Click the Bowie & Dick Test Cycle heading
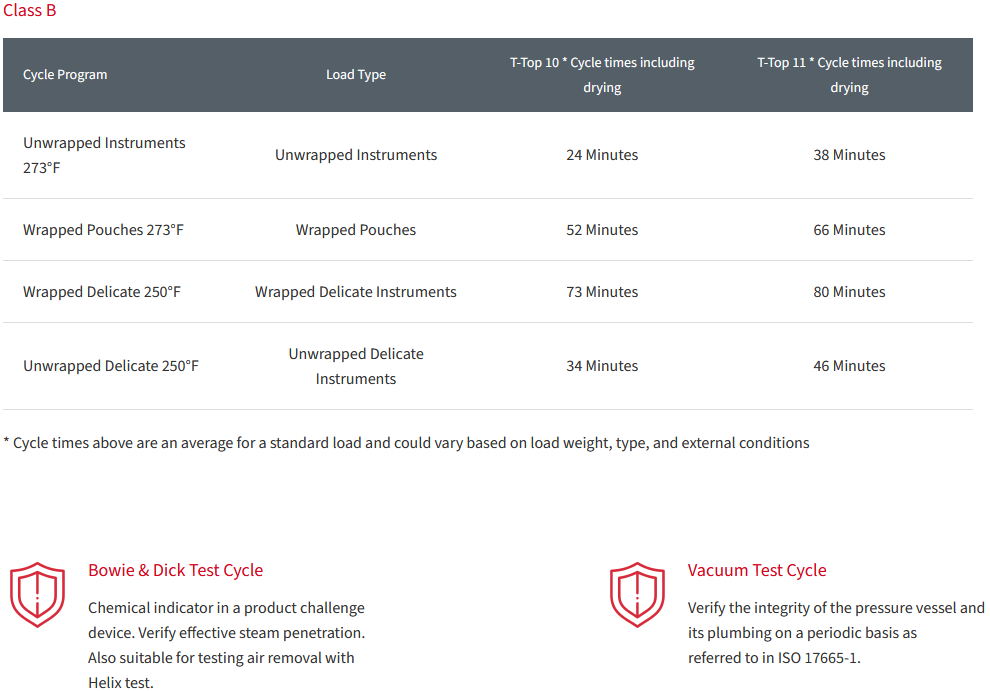Image resolution: width=990 pixels, height=691 pixels. [x=176, y=570]
